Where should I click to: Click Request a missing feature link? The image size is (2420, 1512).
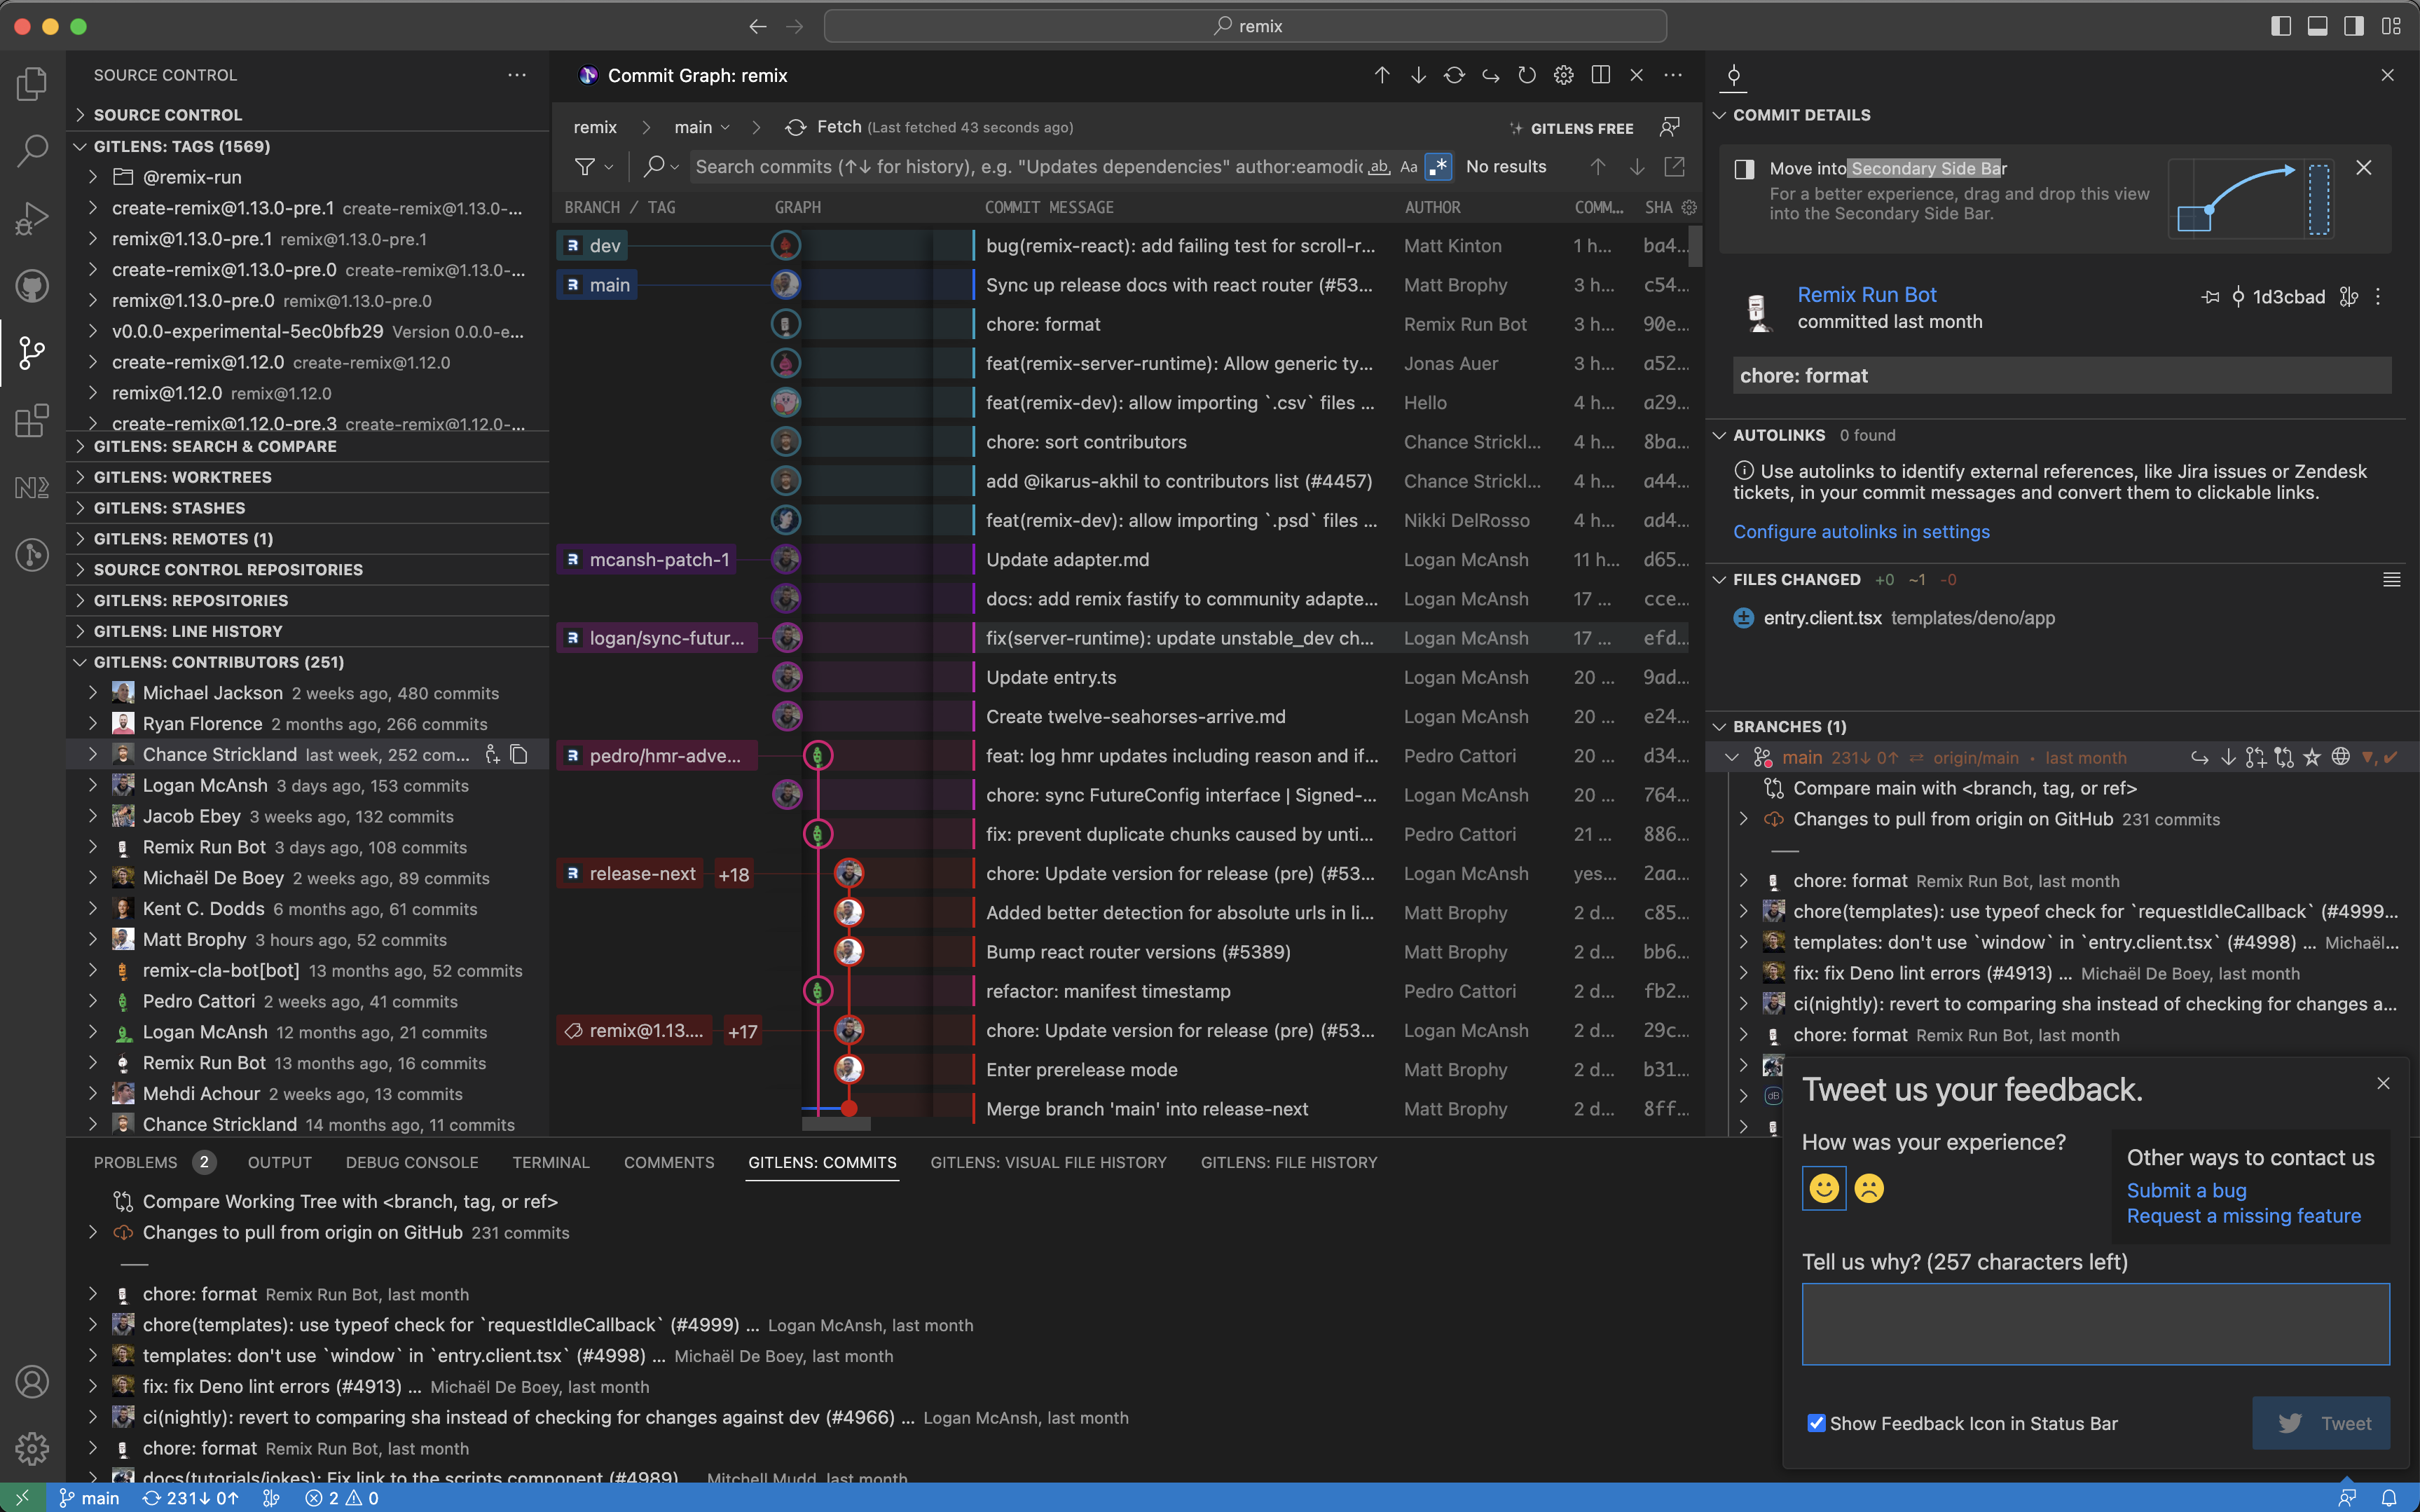click(x=2243, y=1216)
